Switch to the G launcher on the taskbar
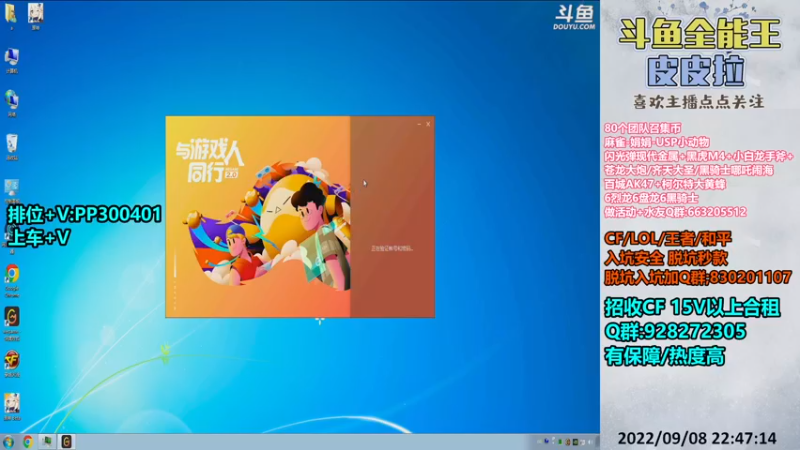The width and height of the screenshot is (800, 450). pos(66,442)
